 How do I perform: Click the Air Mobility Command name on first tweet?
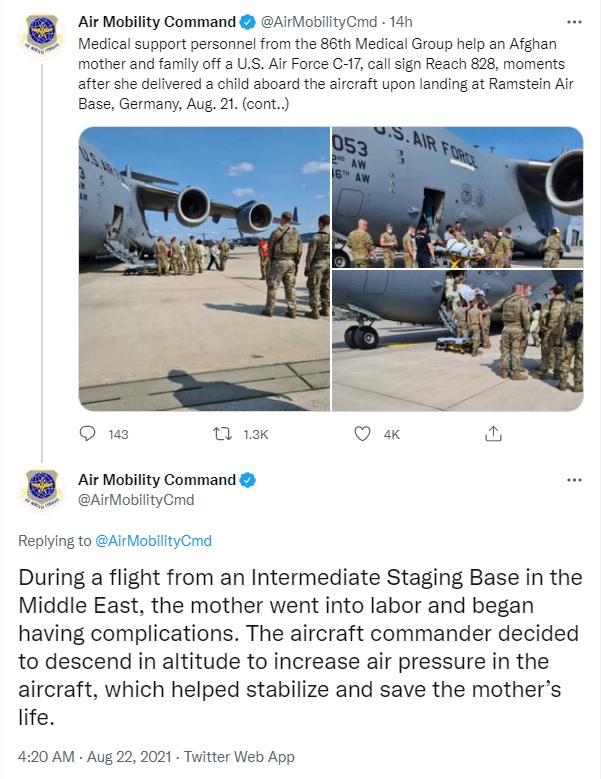point(157,22)
